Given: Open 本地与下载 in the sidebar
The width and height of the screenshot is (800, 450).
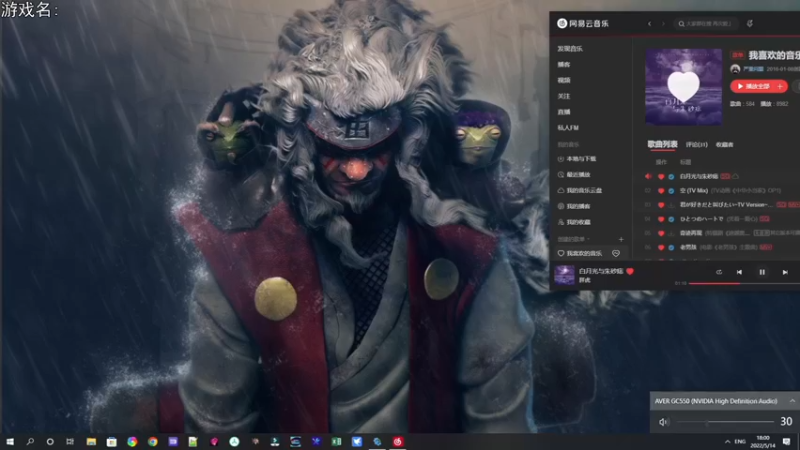Looking at the screenshot, I should (577, 159).
